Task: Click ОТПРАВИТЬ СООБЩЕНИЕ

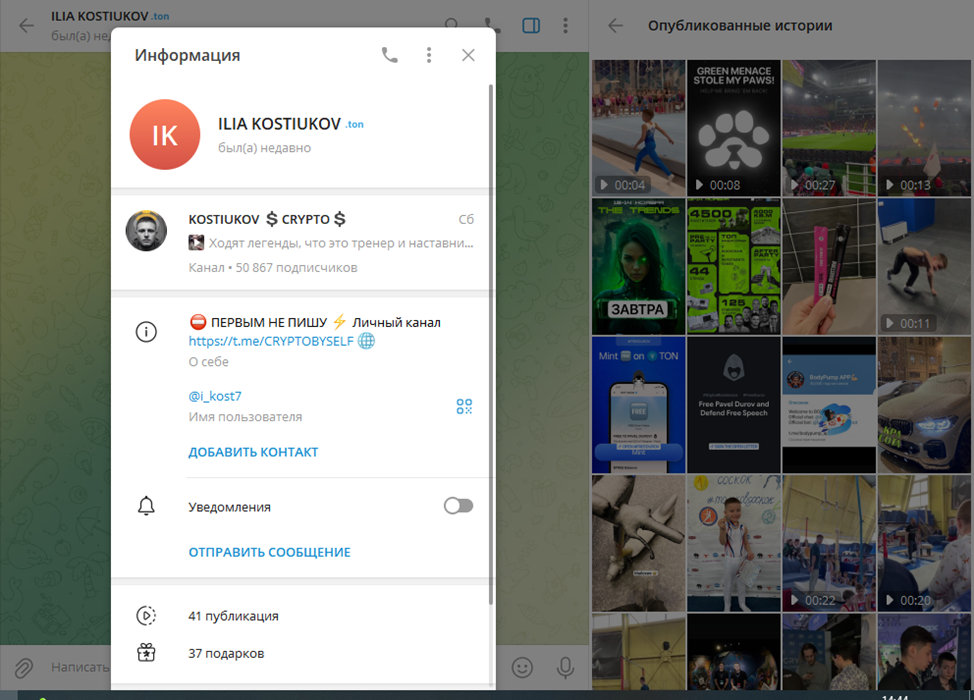Action: [270, 552]
